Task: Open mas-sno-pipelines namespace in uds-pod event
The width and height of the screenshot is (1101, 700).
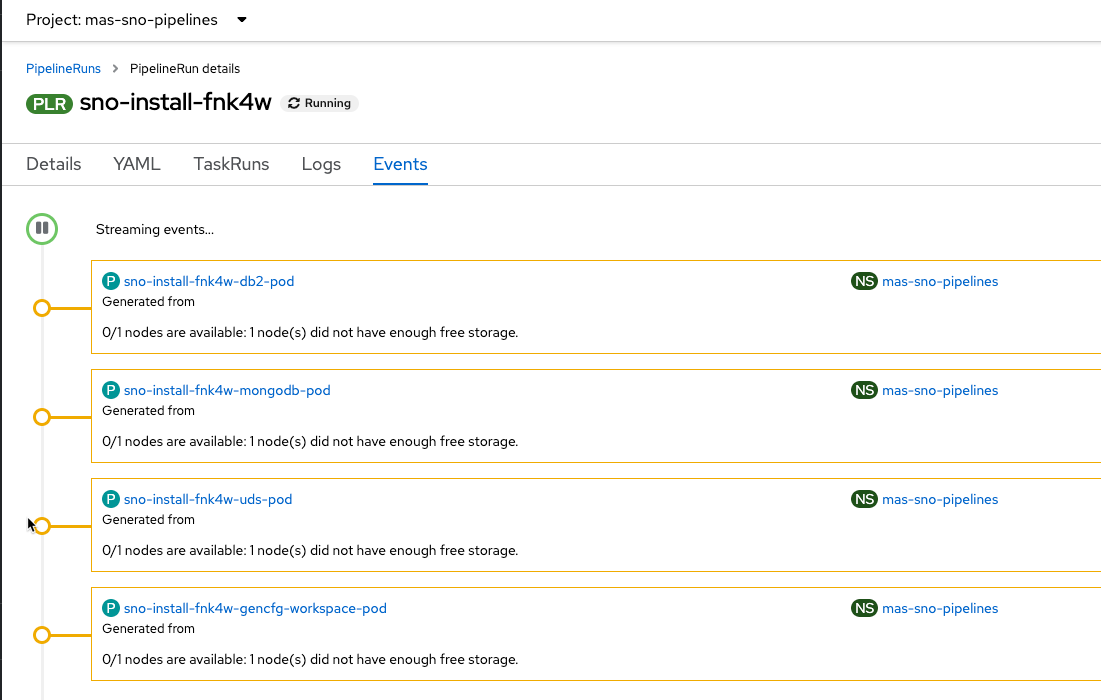Action: [940, 500]
